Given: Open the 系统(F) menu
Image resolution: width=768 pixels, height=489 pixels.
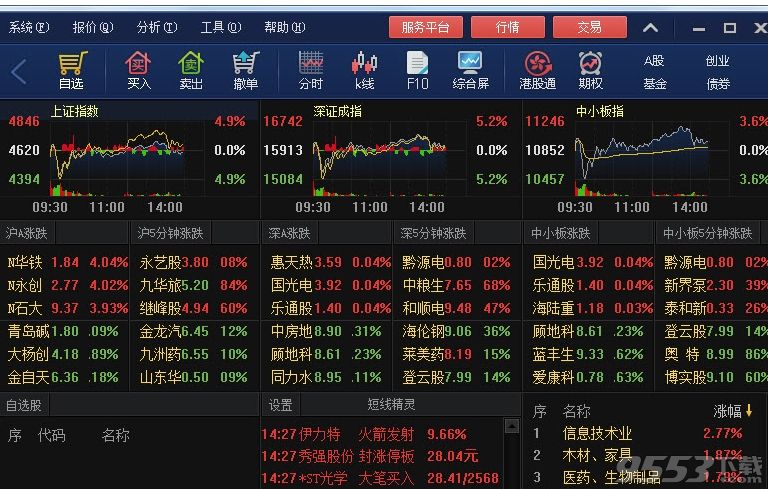Looking at the screenshot, I should tap(29, 27).
